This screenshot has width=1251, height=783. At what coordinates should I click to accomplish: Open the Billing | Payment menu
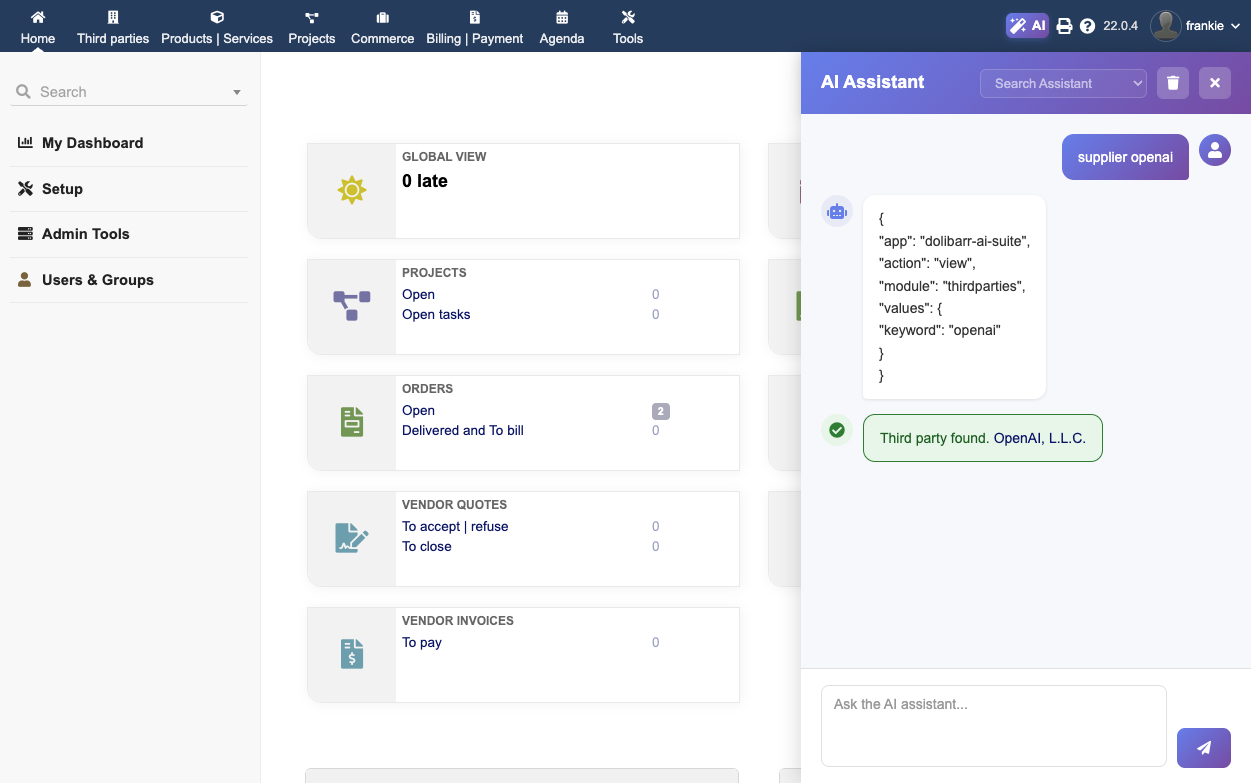coord(475,27)
